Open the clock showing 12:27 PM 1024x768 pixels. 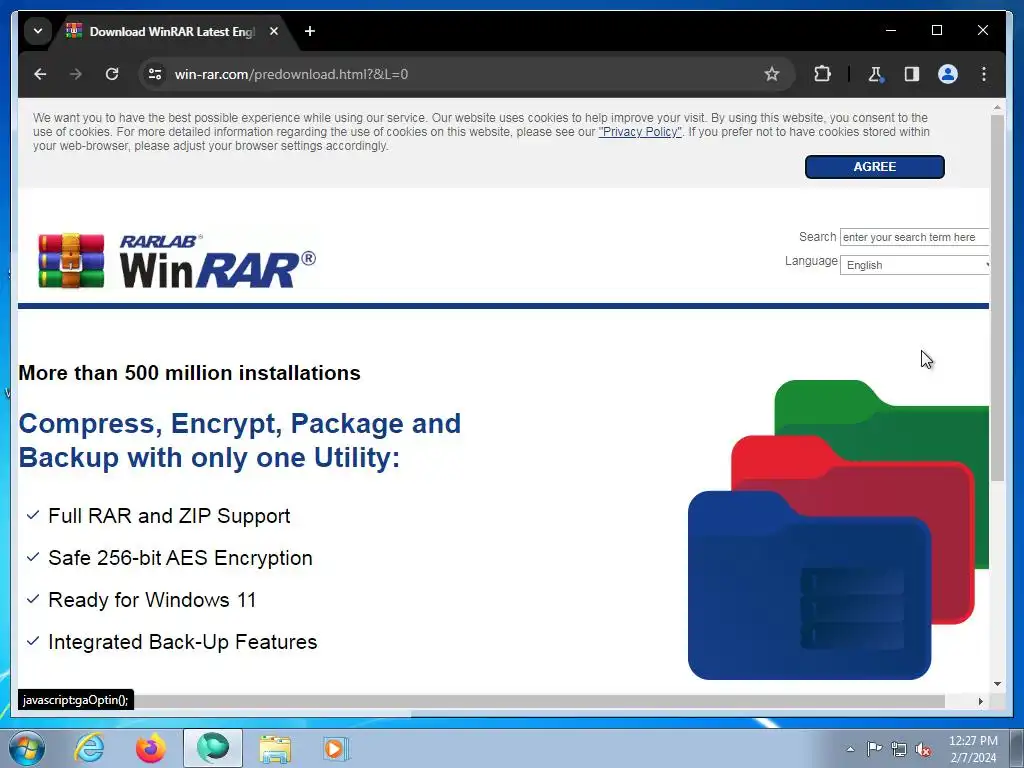pos(973,749)
